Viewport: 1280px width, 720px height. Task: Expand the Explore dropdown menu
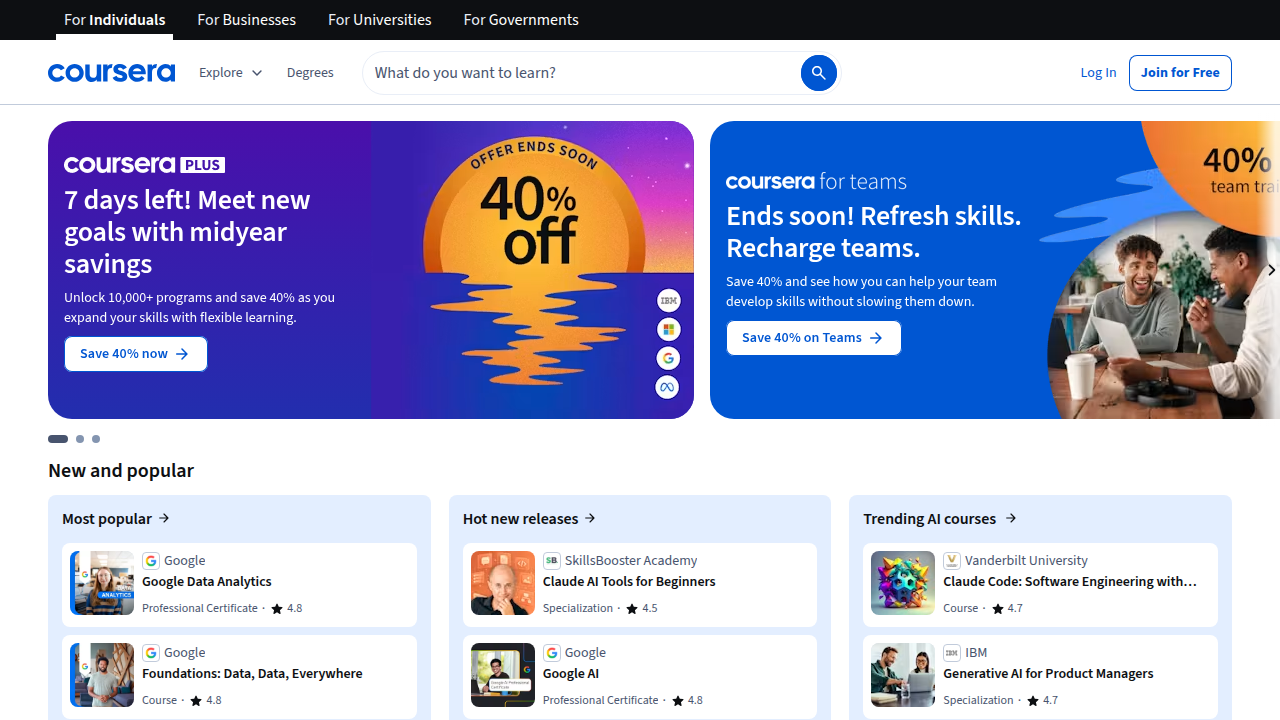coord(230,73)
